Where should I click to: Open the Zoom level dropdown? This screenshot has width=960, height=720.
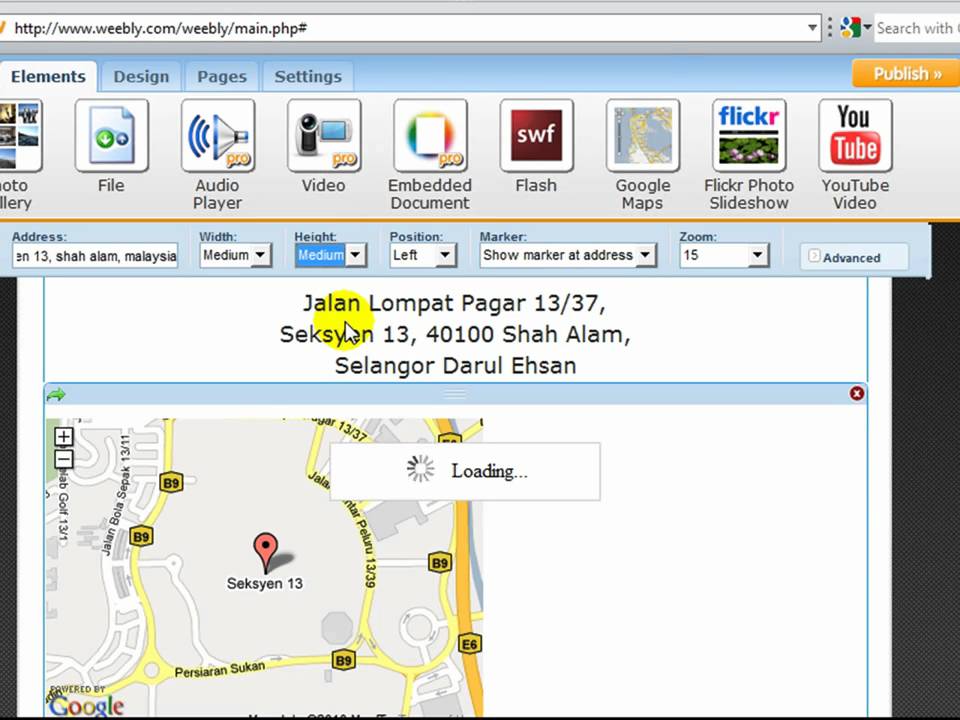coord(724,255)
